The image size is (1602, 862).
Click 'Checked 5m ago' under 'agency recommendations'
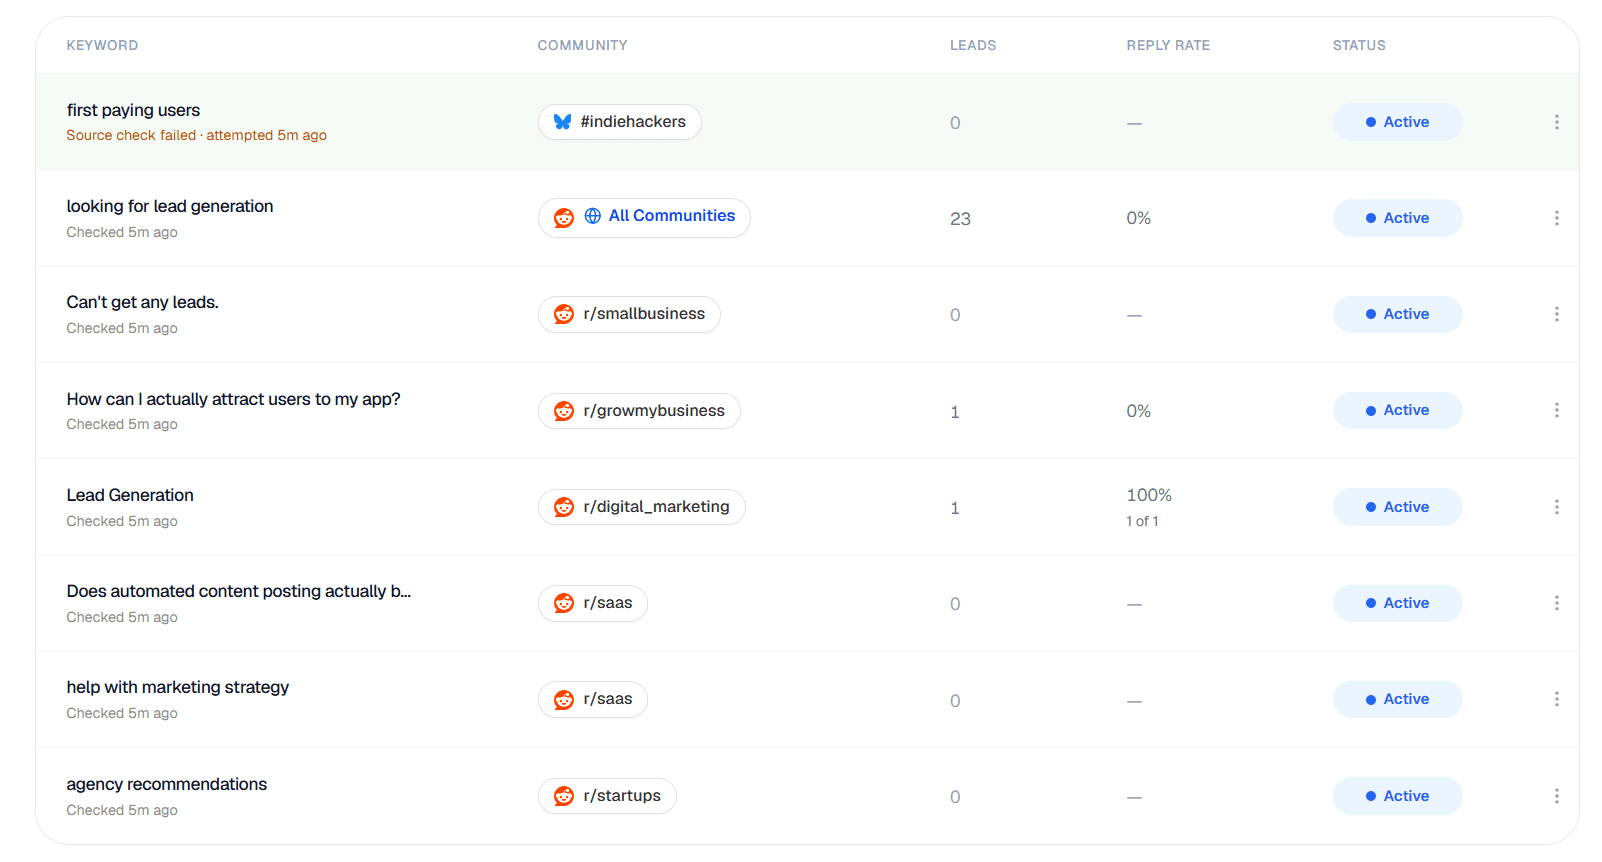122,810
